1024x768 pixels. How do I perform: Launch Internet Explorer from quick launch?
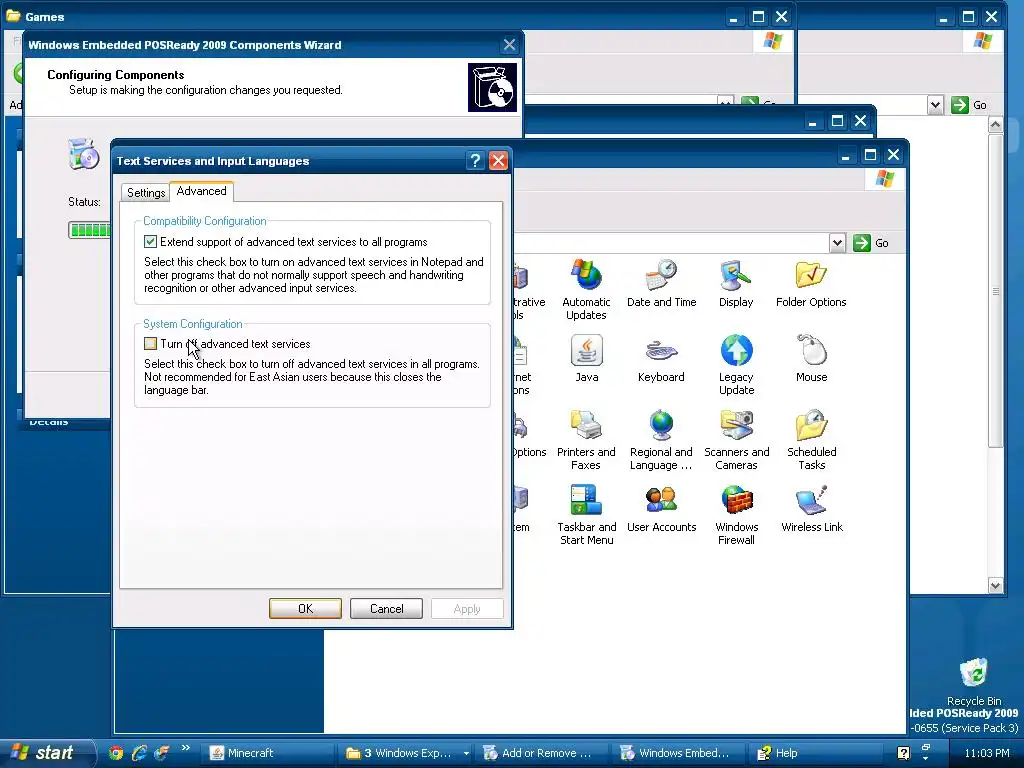138,753
